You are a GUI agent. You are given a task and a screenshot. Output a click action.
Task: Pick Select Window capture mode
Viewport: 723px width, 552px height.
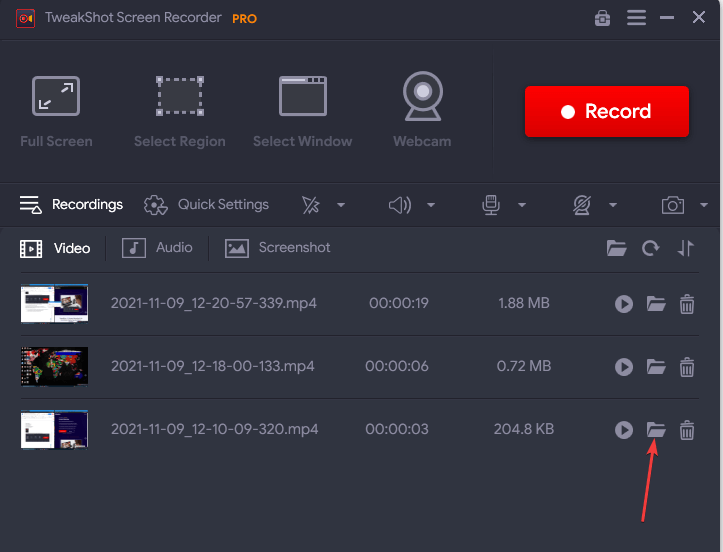(x=302, y=110)
